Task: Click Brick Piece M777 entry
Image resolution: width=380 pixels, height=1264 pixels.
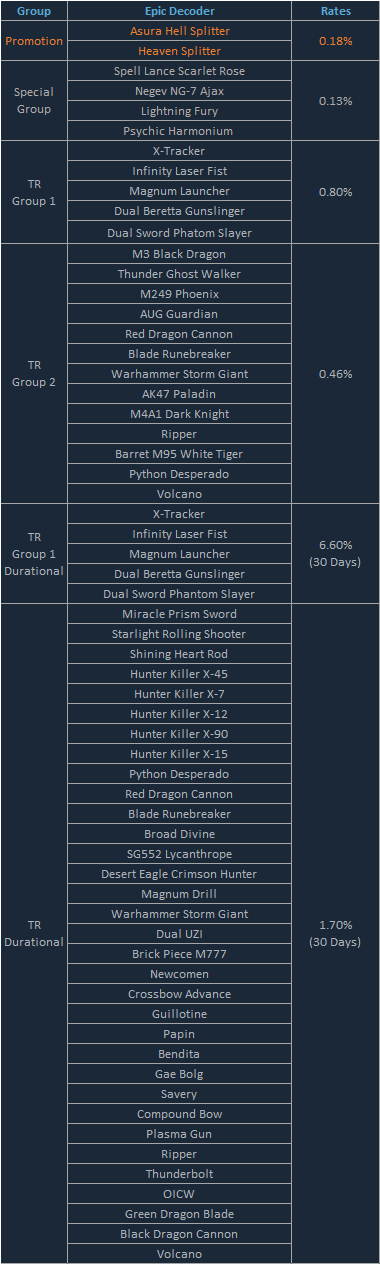Action: [180, 954]
